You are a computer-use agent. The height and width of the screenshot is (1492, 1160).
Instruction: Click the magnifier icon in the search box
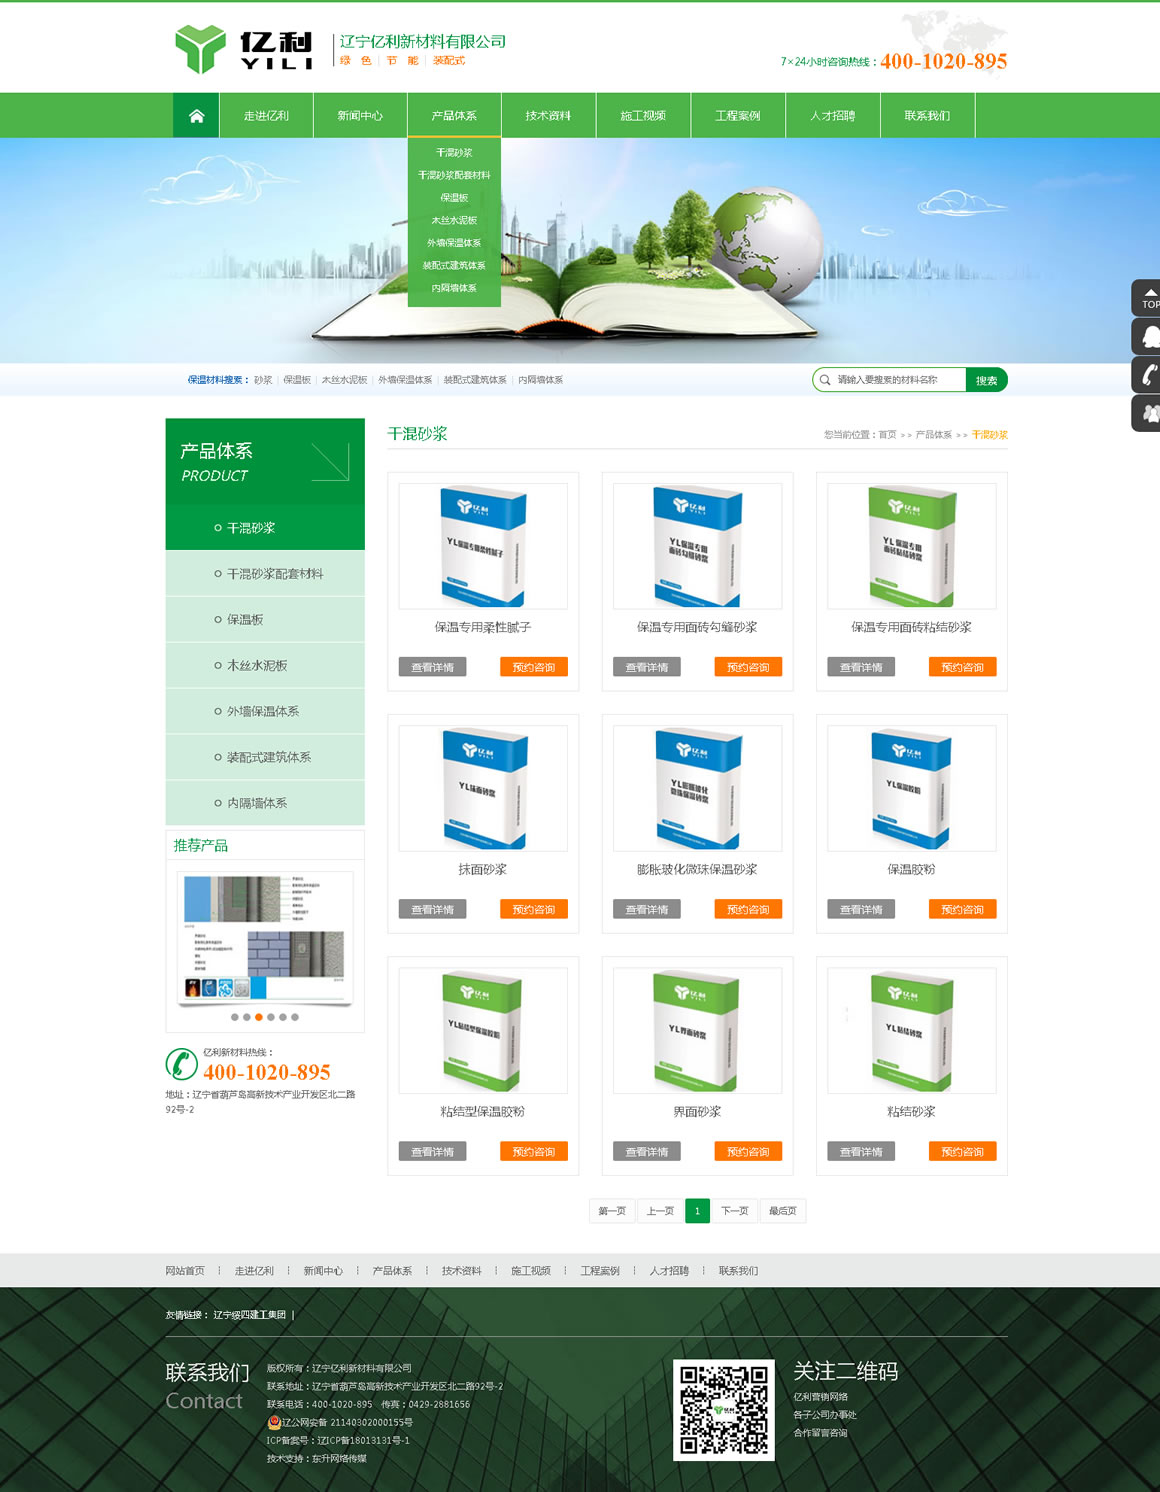(825, 380)
